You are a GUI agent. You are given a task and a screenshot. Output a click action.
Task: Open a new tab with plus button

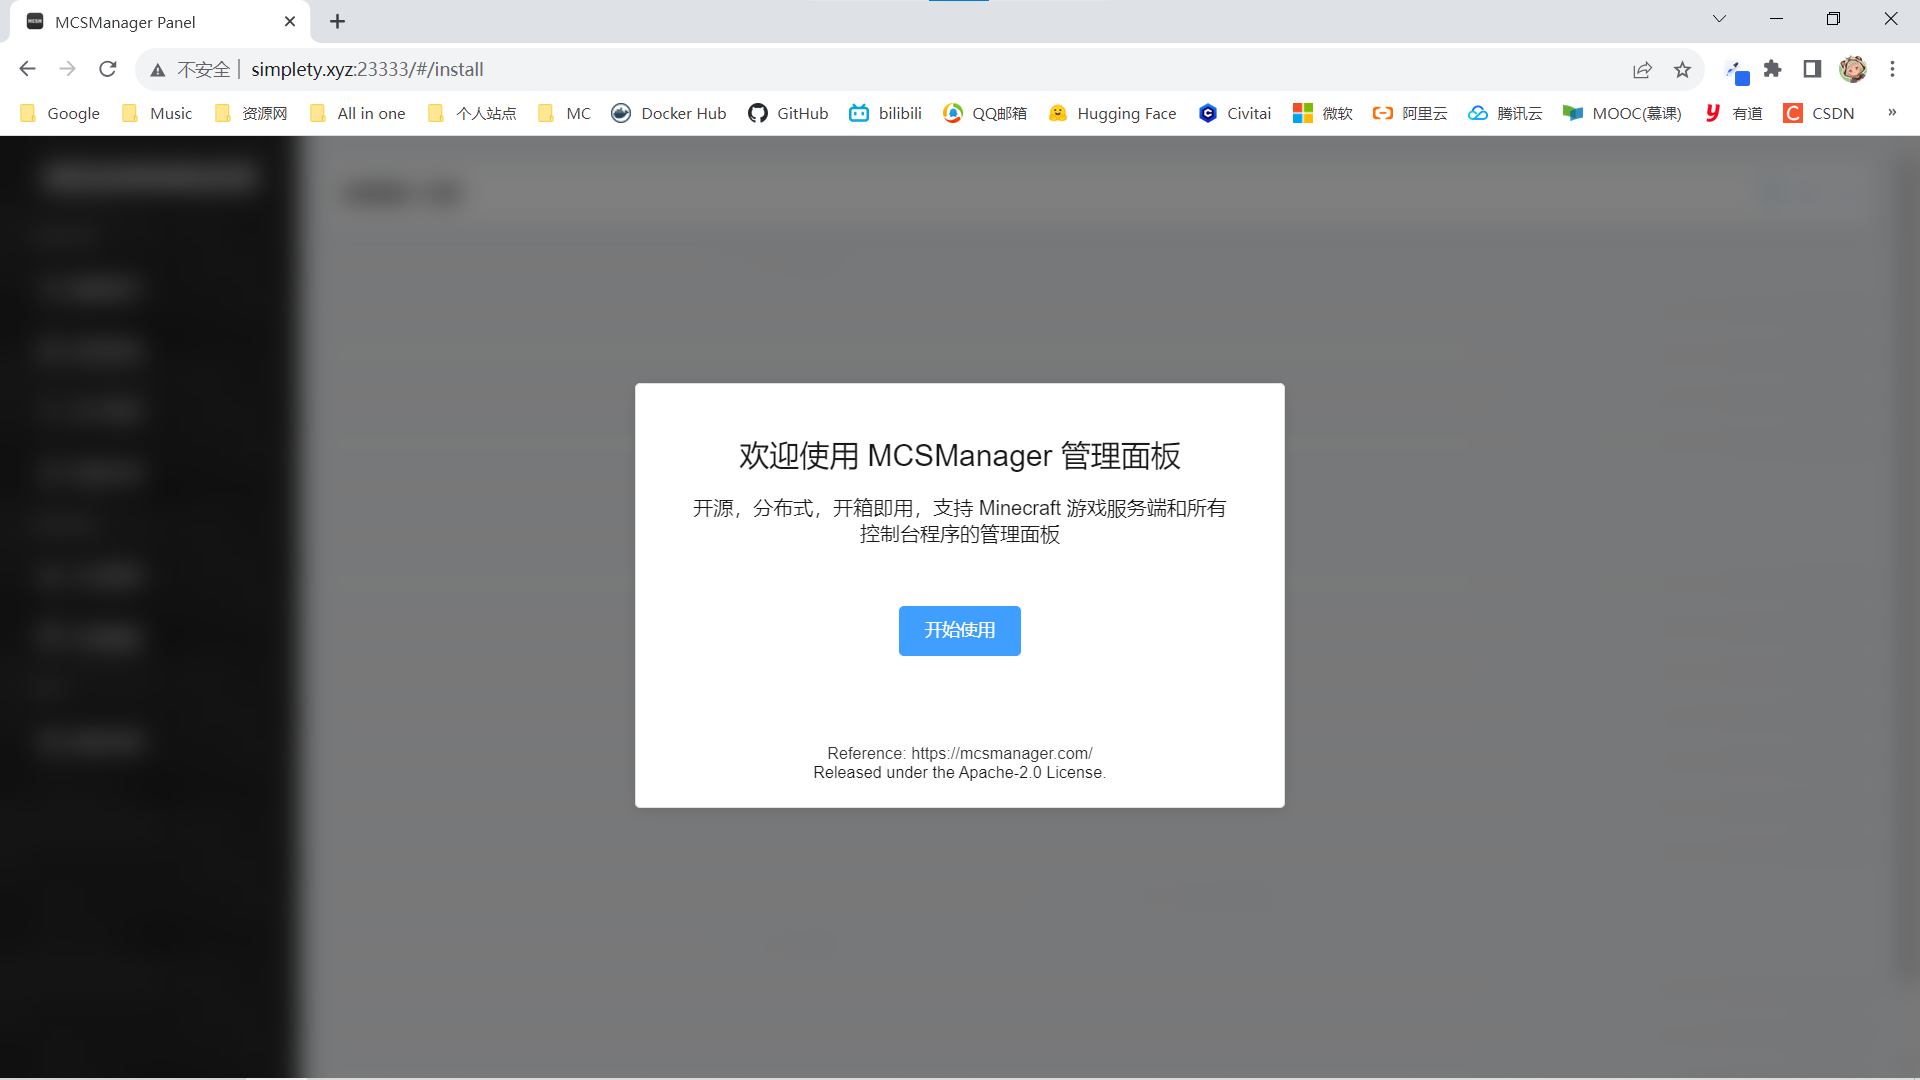[x=338, y=21]
